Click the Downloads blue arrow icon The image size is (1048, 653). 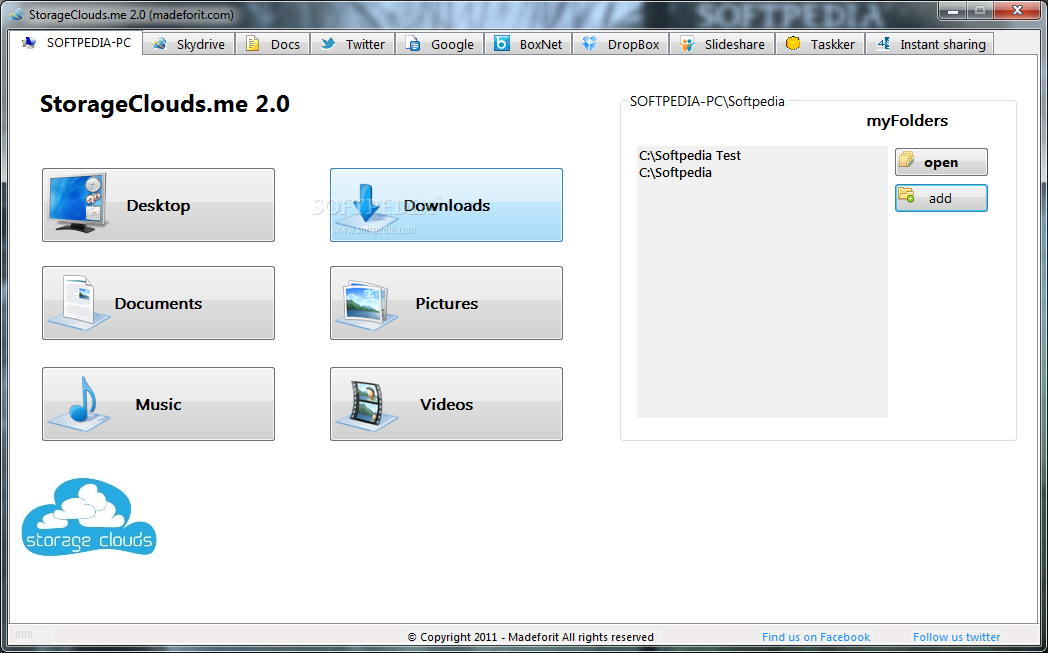coord(366,205)
